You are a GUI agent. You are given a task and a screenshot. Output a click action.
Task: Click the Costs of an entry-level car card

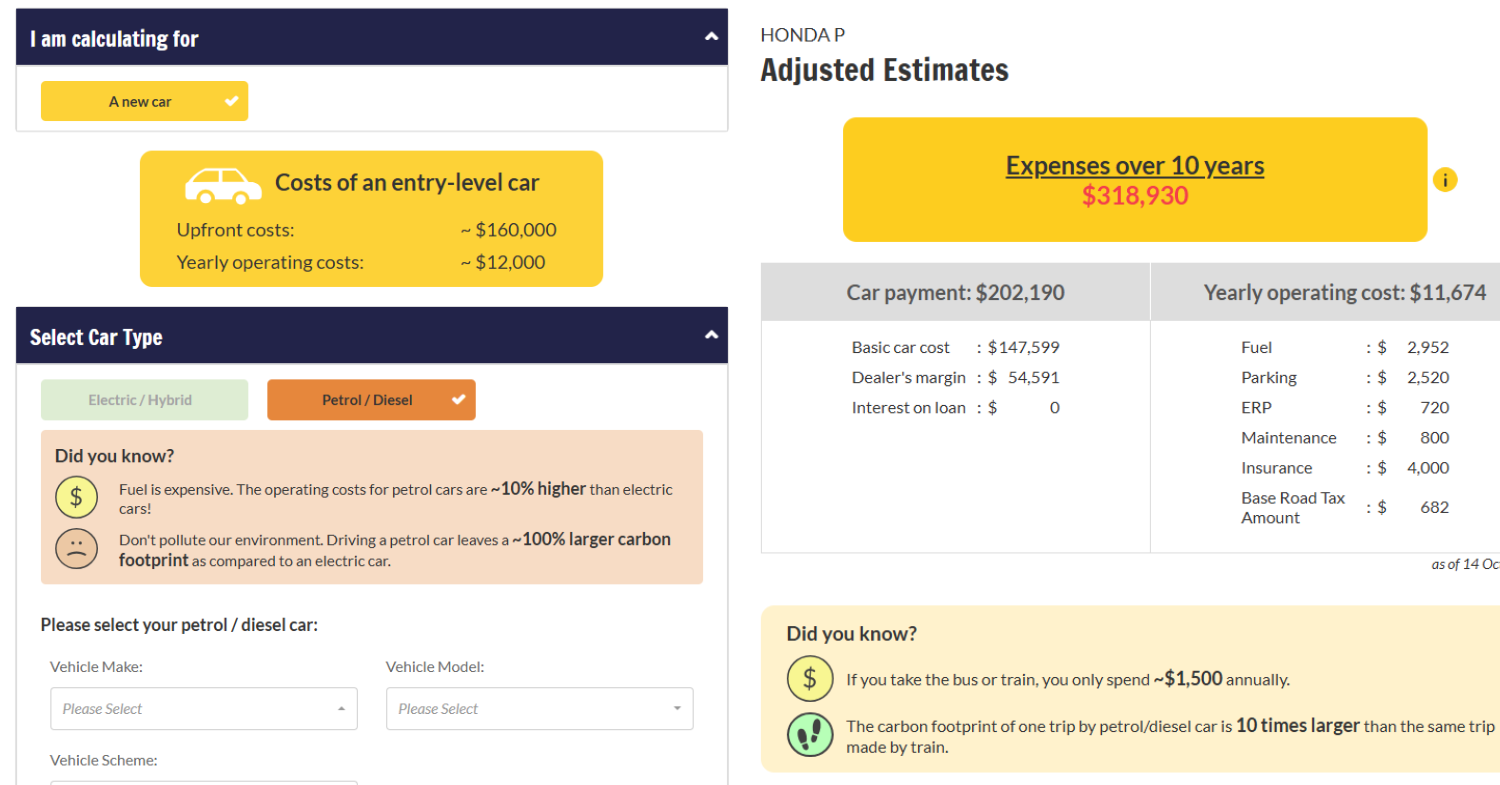[x=371, y=219]
